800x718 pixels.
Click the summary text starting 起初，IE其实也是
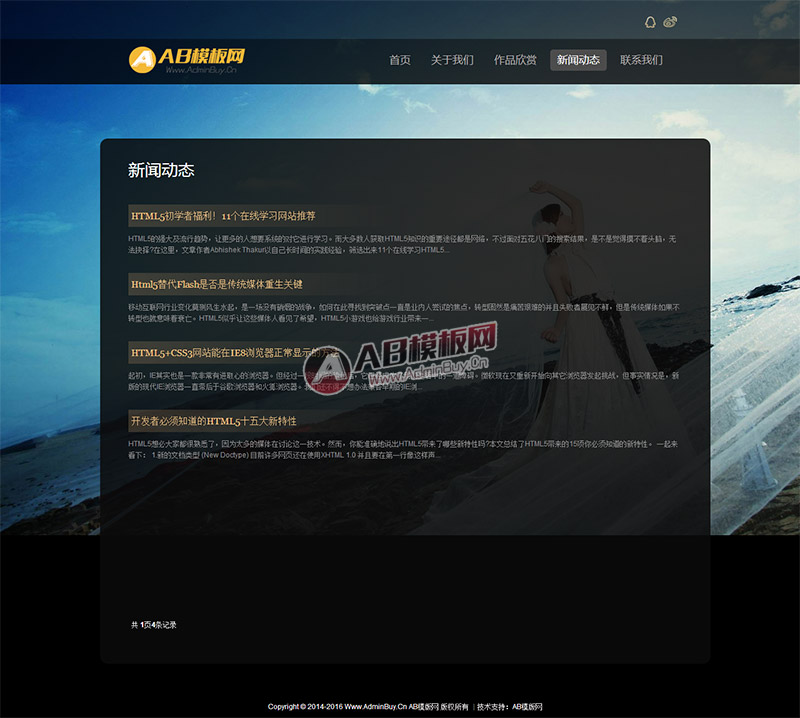coord(404,381)
